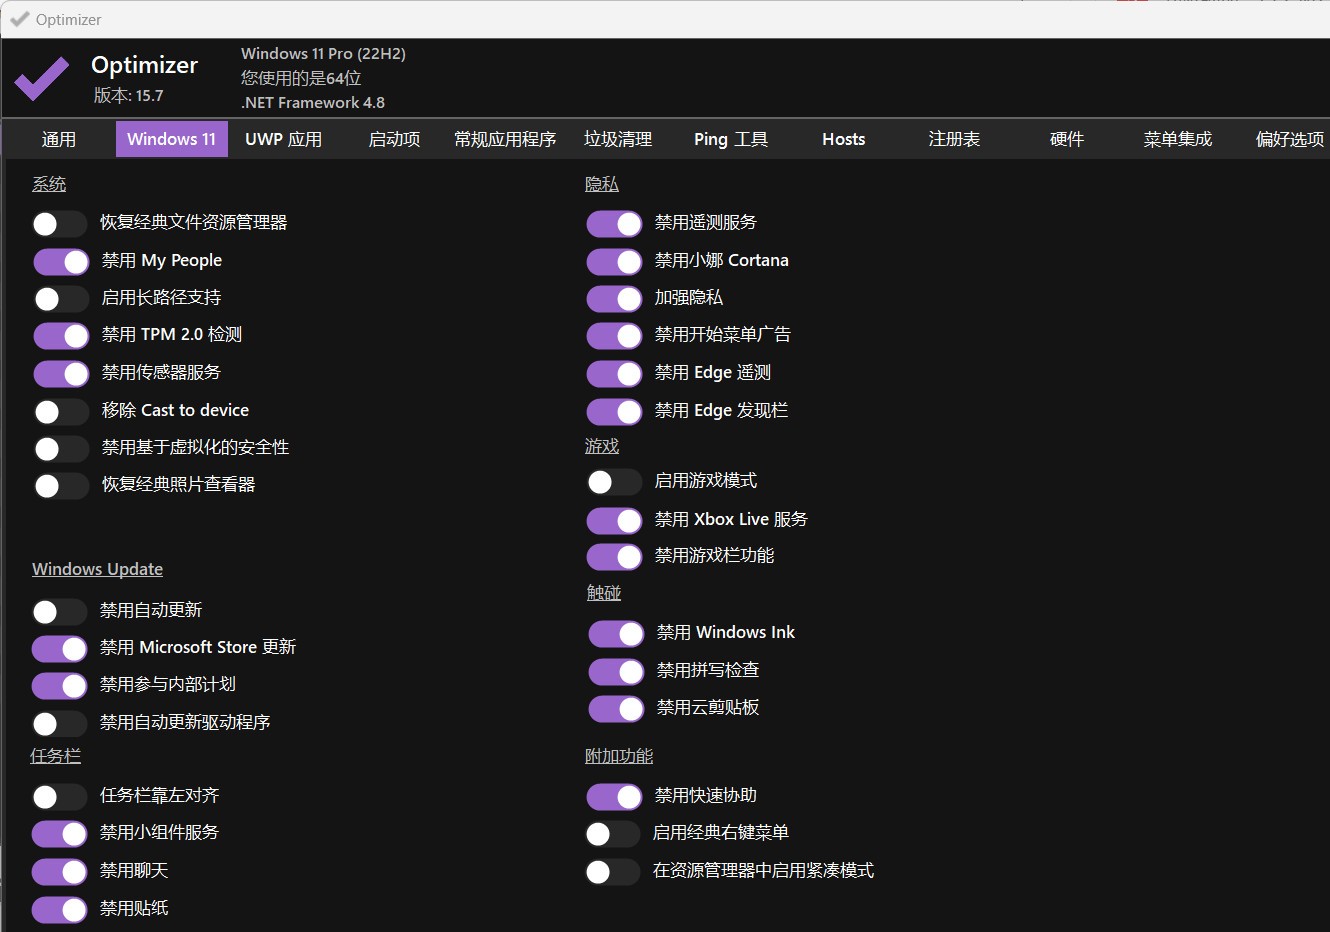
Task: Switch off 禁用传感器服务
Action: [61, 374]
